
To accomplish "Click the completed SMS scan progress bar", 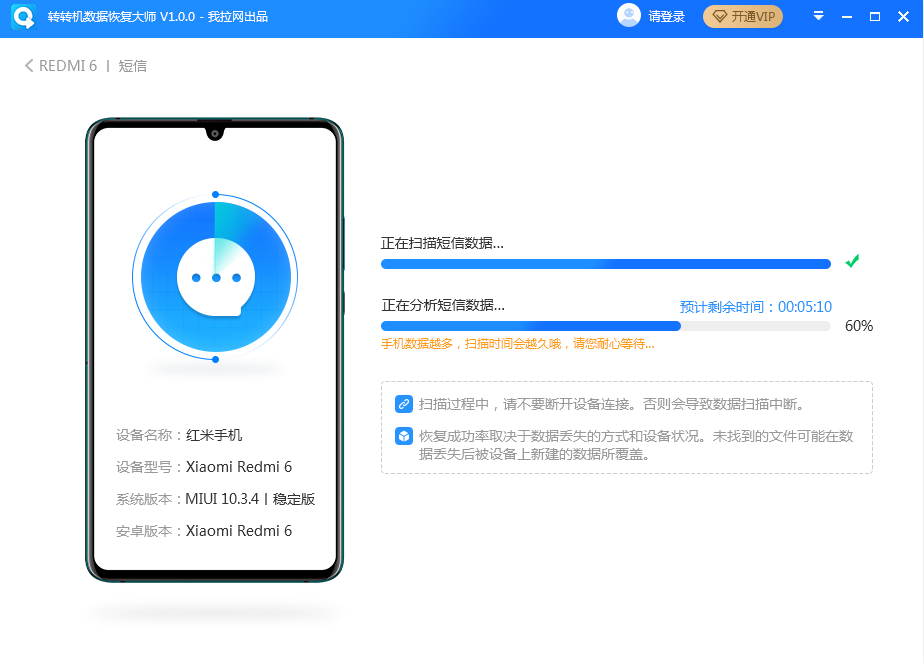I will (605, 264).
